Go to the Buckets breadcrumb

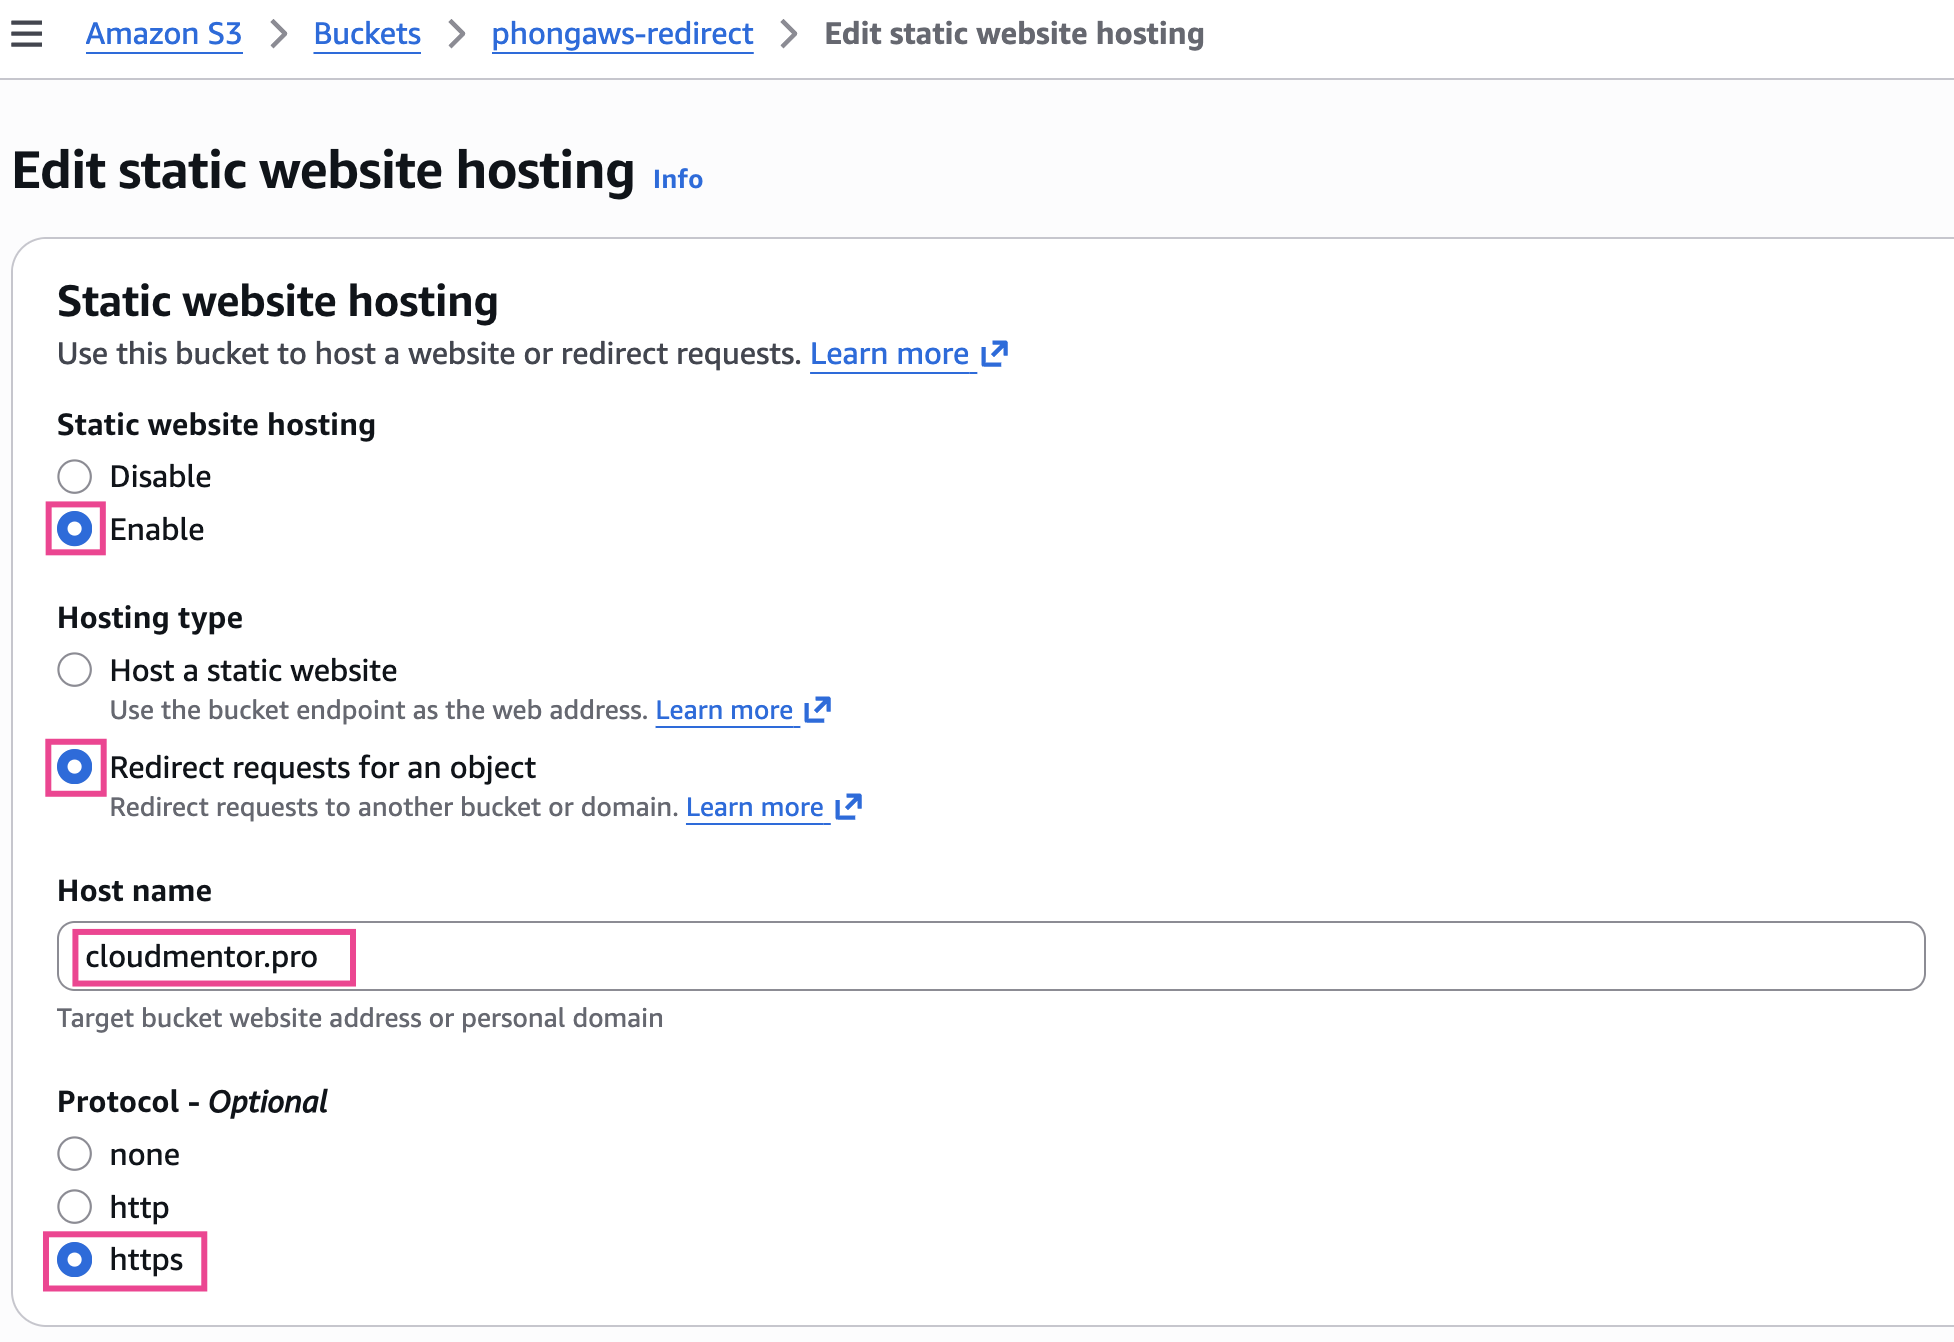(x=367, y=34)
